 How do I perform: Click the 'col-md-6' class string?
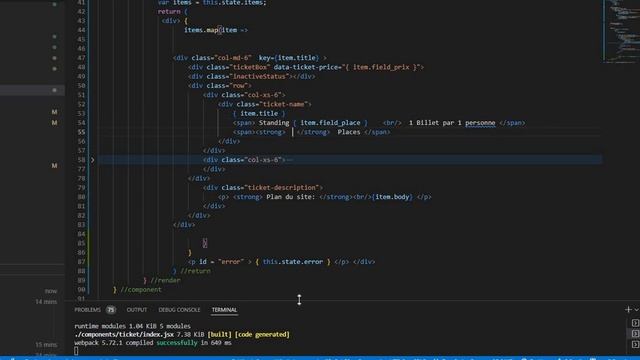tap(234, 58)
